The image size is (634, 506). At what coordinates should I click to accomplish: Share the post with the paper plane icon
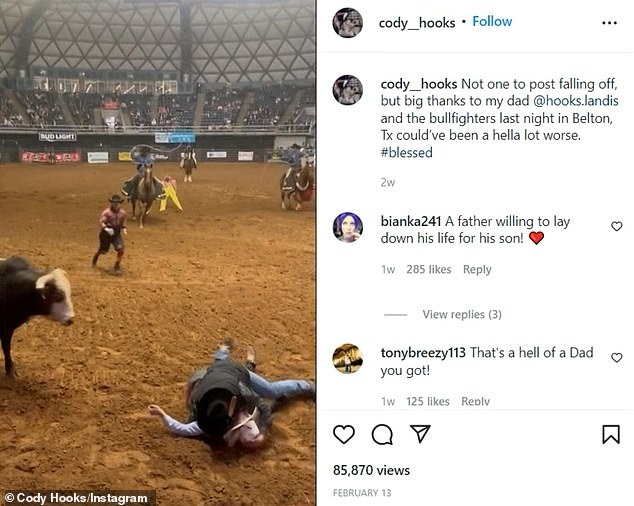[x=420, y=434]
